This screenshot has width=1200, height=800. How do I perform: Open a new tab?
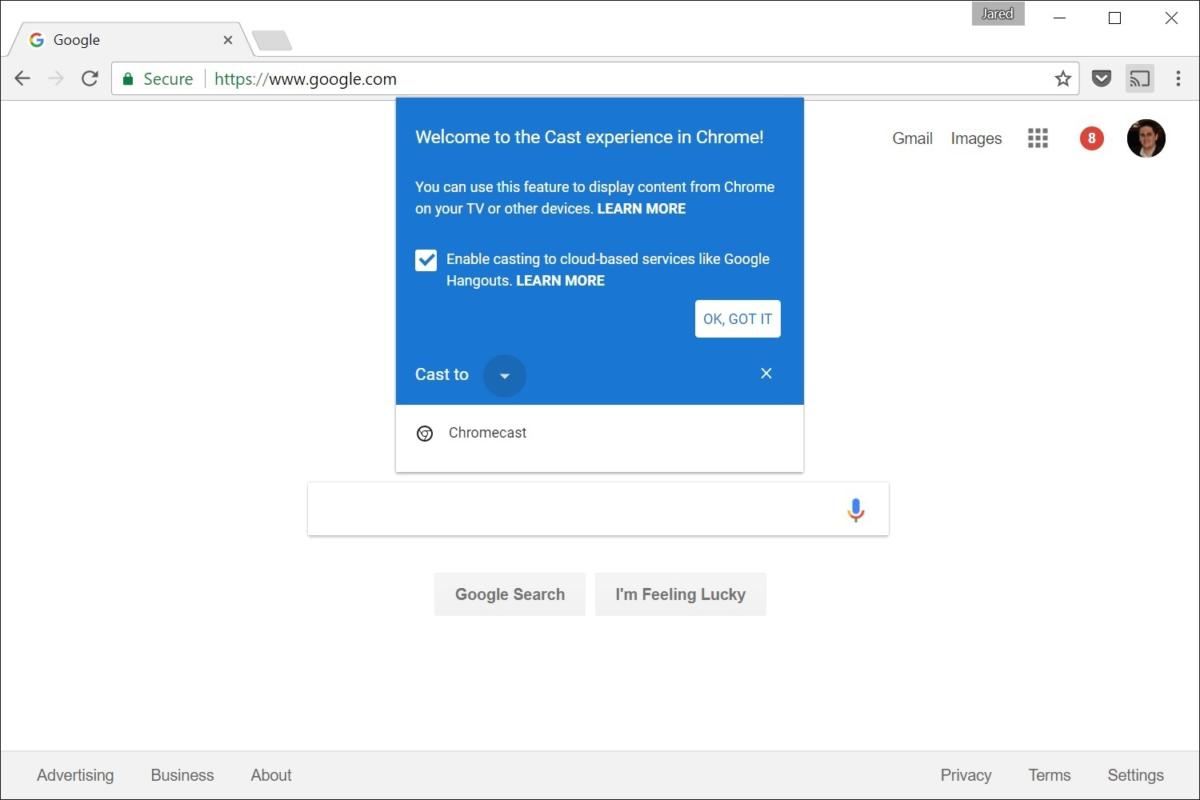click(271, 40)
